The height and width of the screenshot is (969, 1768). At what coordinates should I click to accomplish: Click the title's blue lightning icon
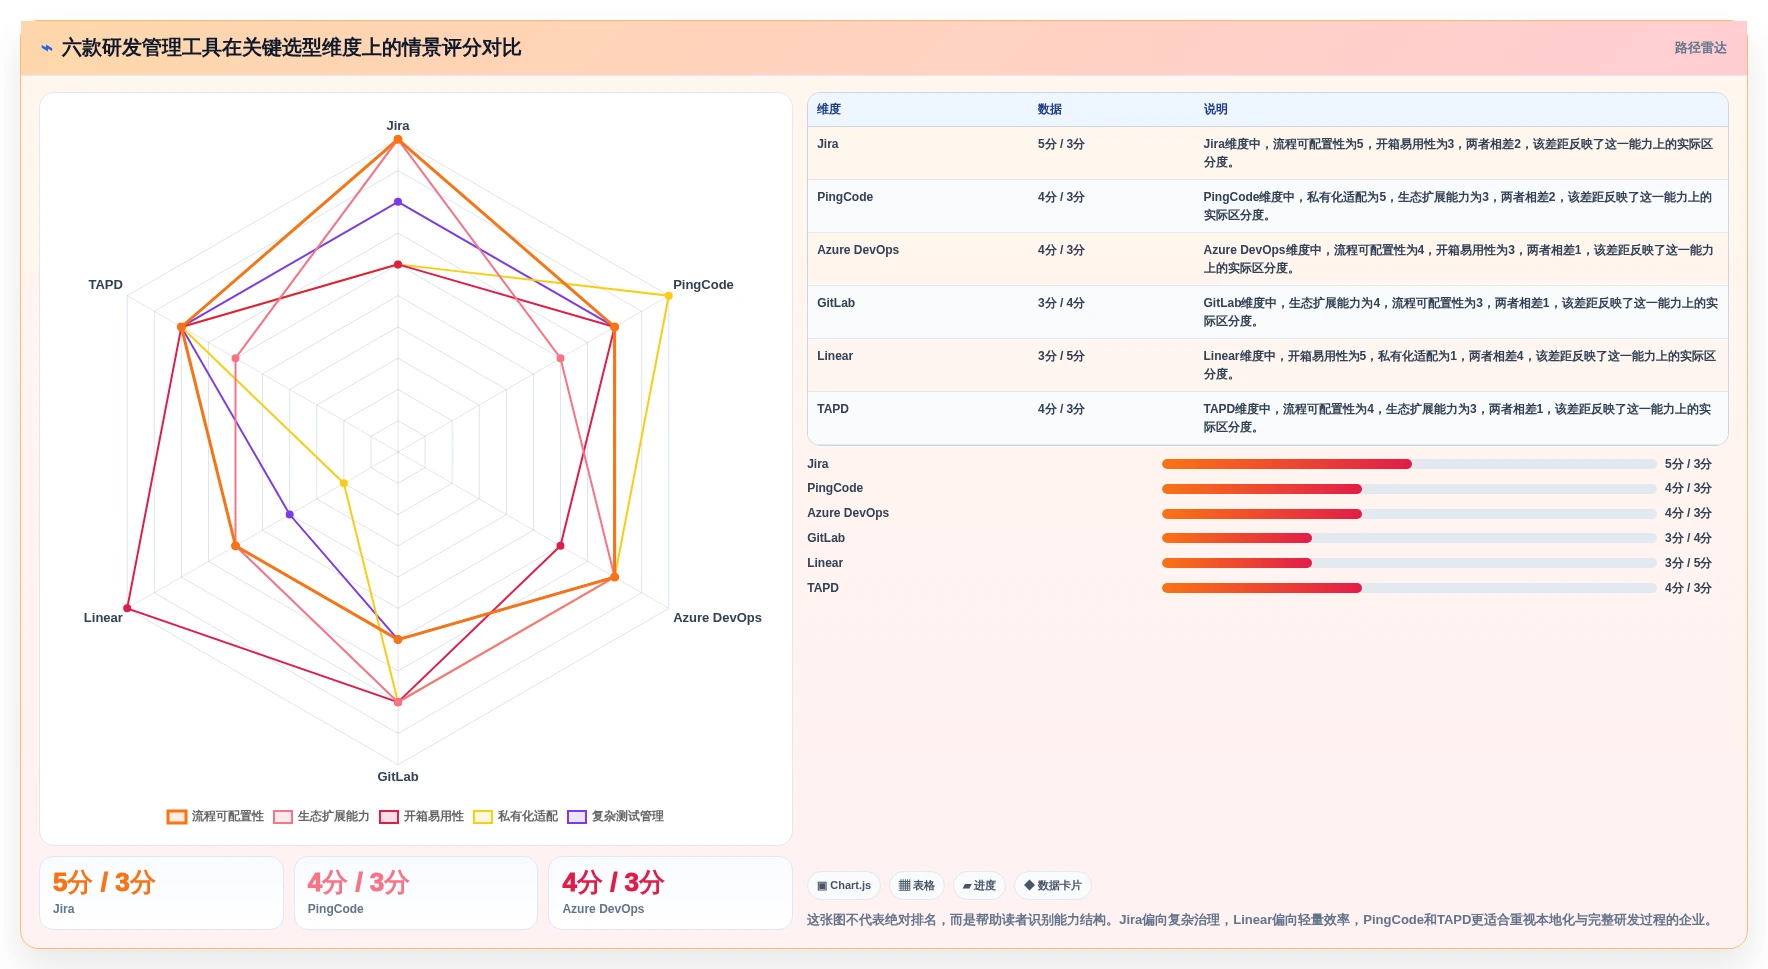pyautogui.click(x=47, y=48)
